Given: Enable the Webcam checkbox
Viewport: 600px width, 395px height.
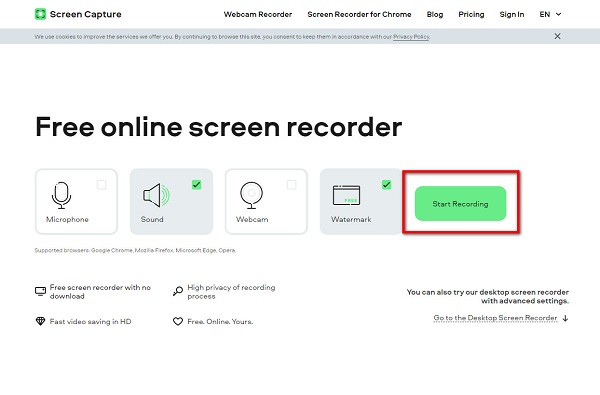Looking at the screenshot, I should click(x=292, y=185).
